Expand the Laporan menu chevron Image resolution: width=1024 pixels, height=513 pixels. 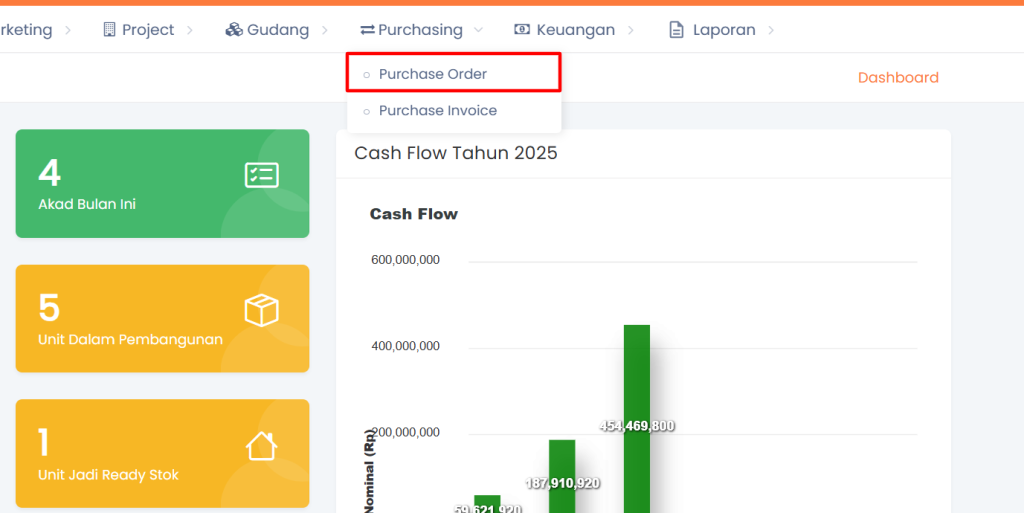pyautogui.click(x=771, y=31)
